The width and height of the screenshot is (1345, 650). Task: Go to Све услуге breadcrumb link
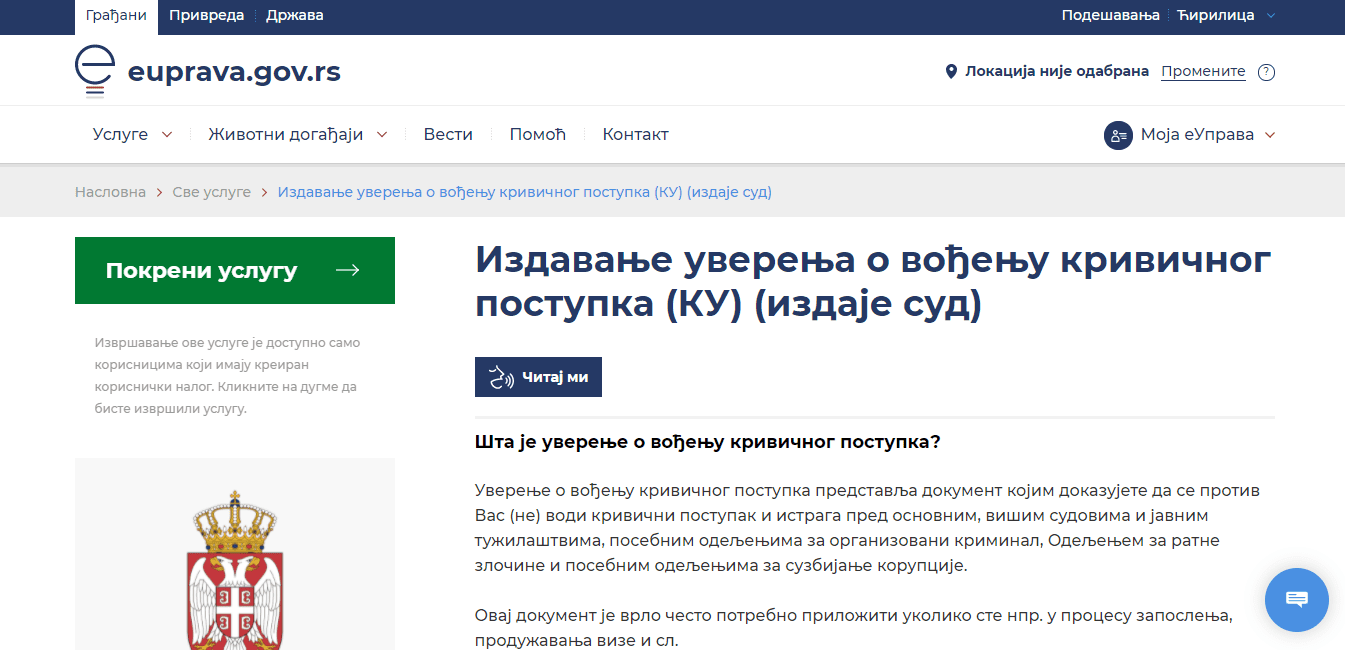(x=212, y=192)
